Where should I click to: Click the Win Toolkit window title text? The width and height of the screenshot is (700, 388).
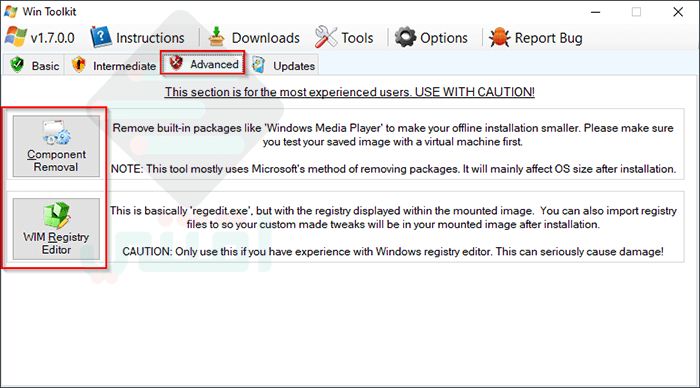pyautogui.click(x=49, y=12)
